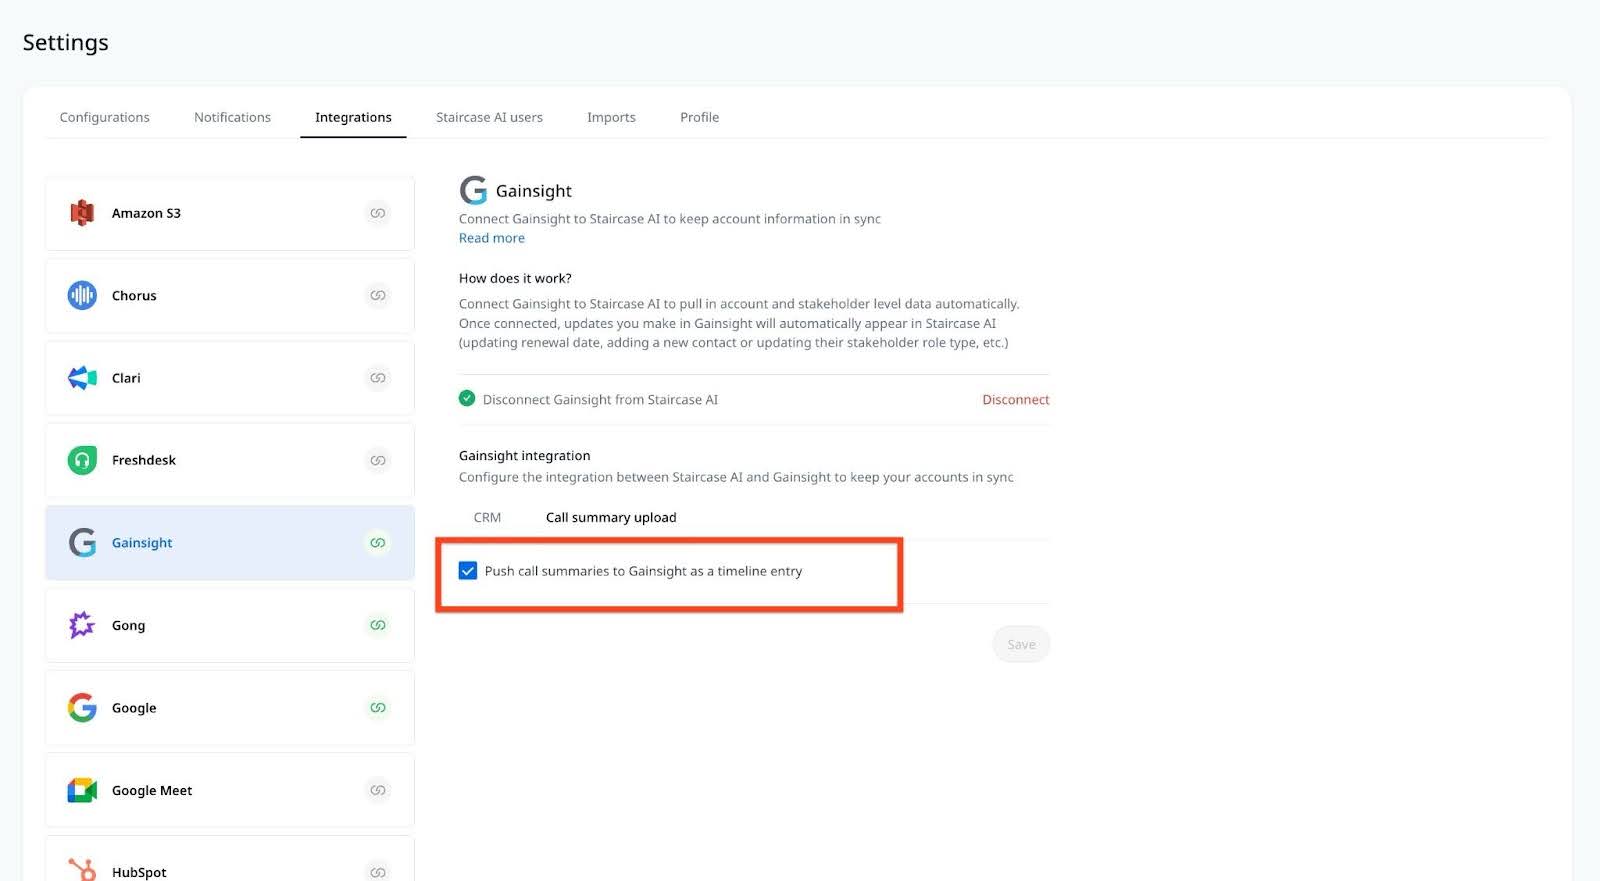Open the Configurations tab
1600x881 pixels.
(105, 117)
